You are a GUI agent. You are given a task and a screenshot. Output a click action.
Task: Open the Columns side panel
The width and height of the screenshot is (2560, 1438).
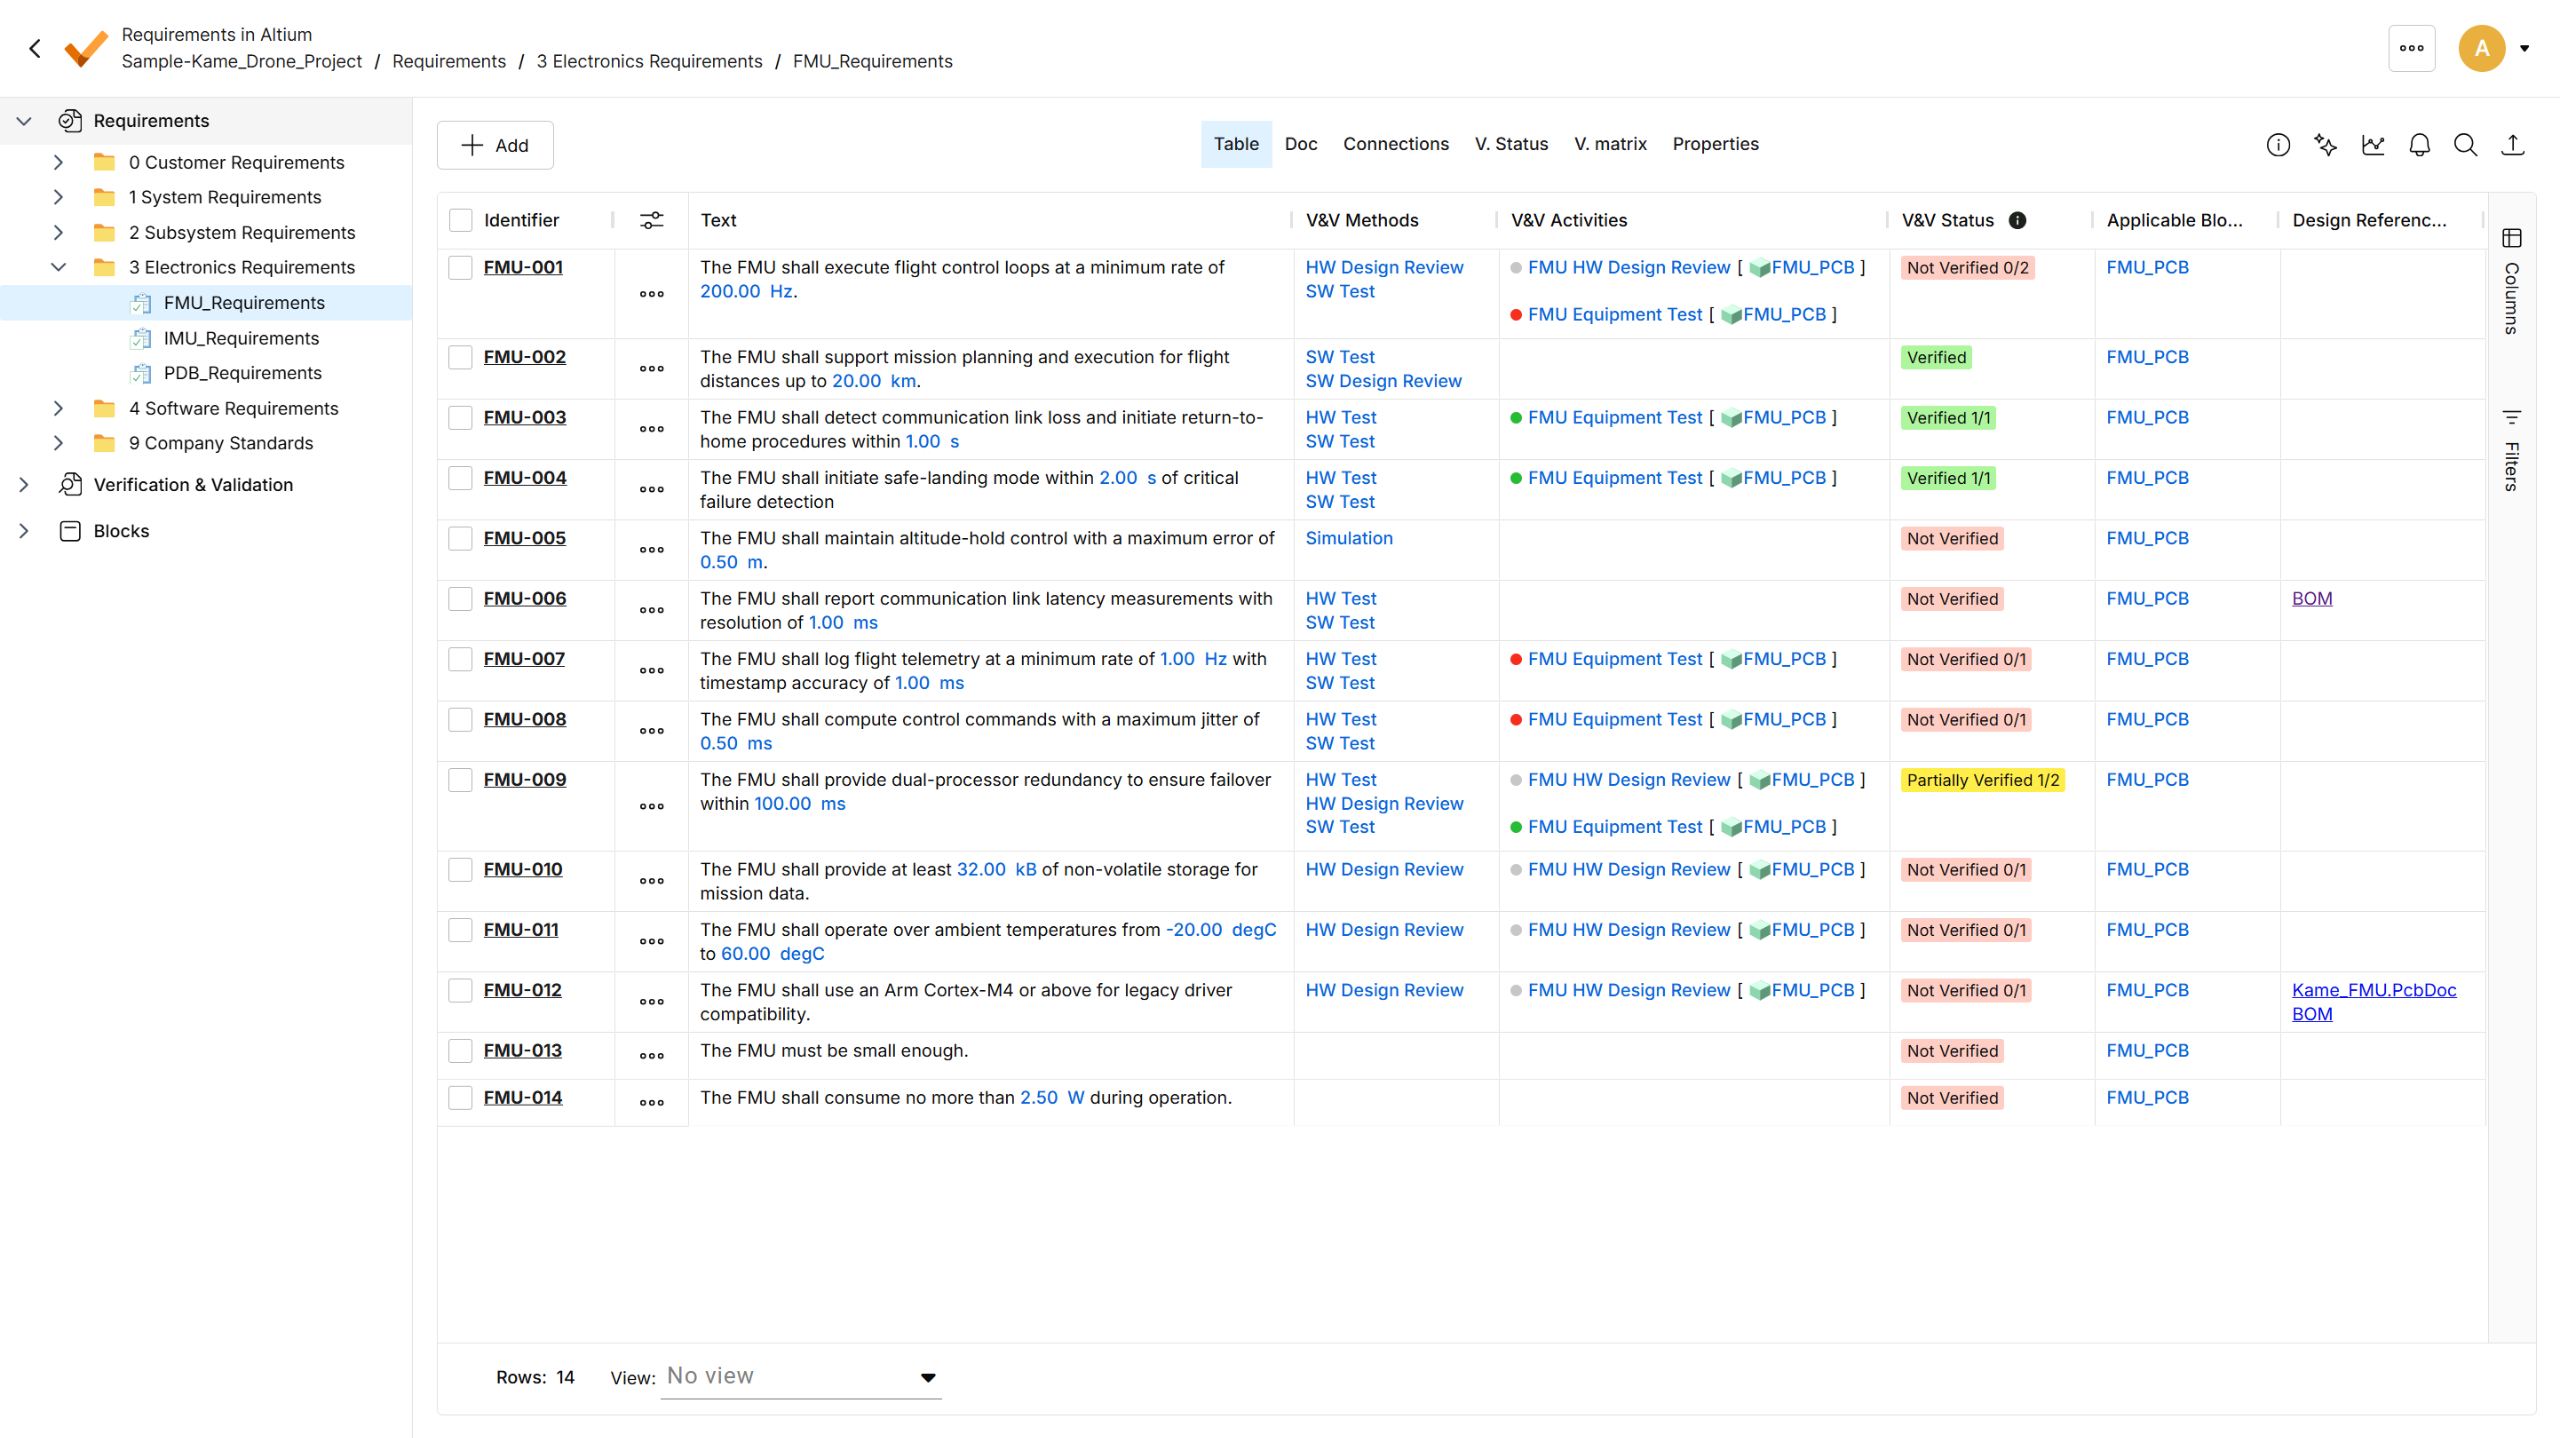2511,282
